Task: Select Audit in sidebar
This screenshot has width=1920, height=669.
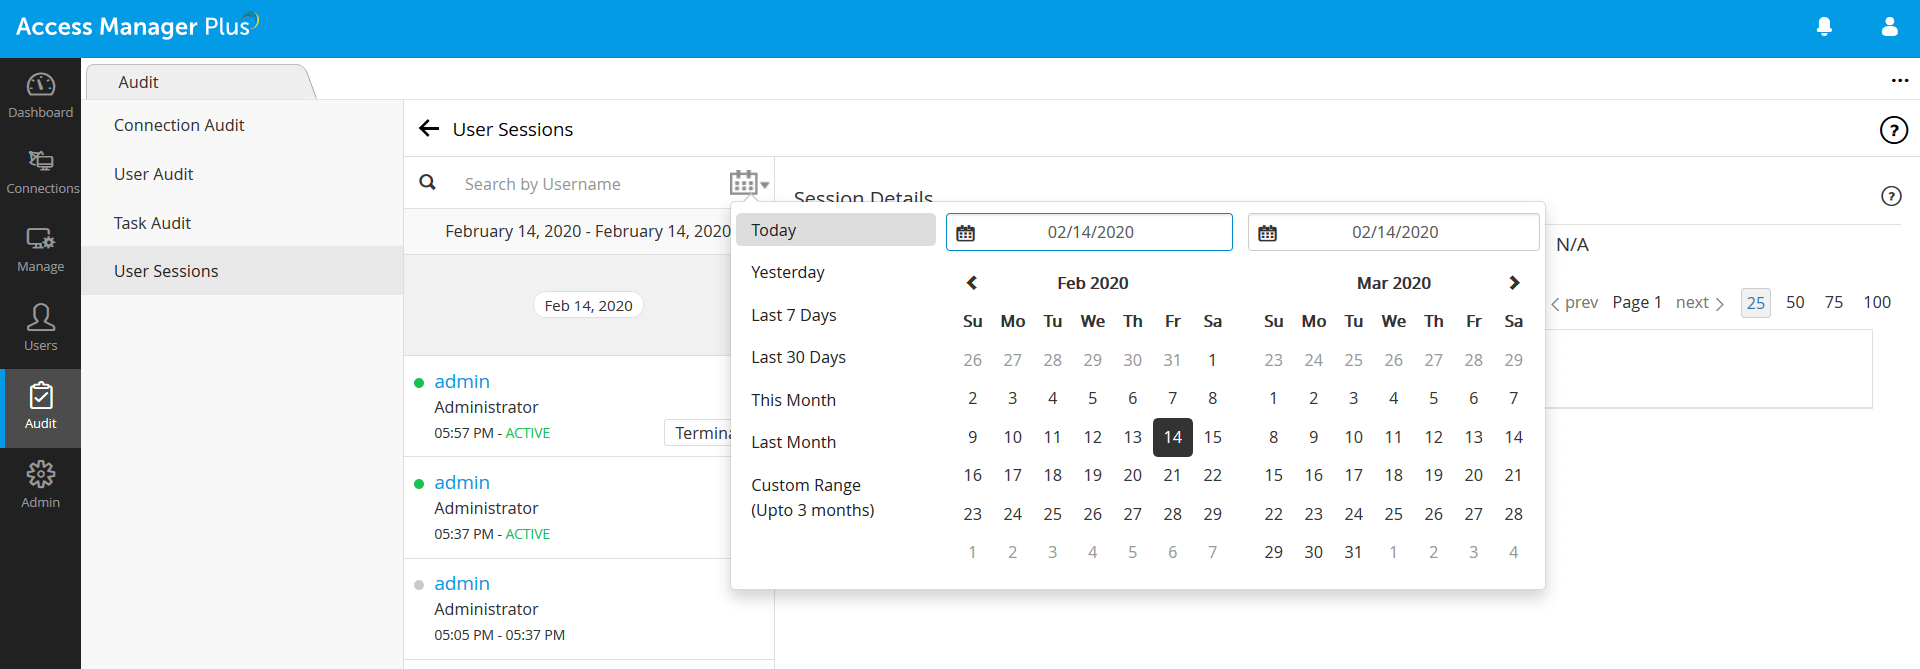Action: click(x=41, y=407)
